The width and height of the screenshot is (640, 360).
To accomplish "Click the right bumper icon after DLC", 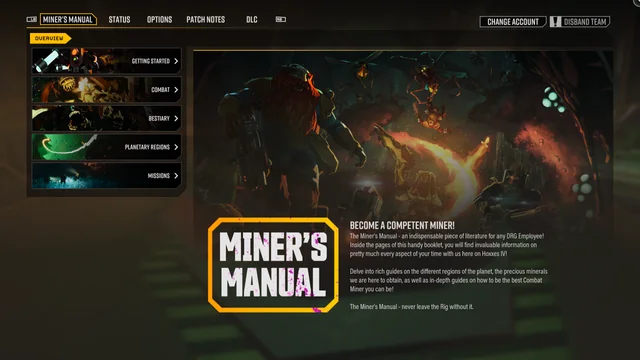I will [x=281, y=19].
